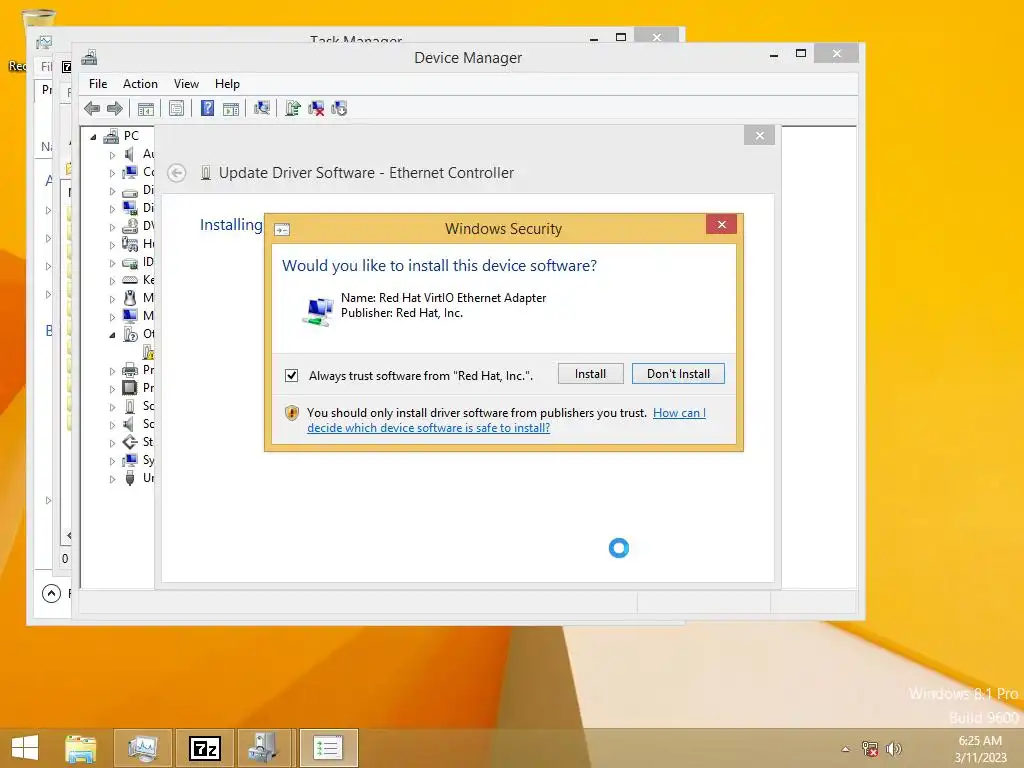This screenshot has height=768, width=1024.
Task: Open the Action menu in Device Manager
Action: (140, 84)
